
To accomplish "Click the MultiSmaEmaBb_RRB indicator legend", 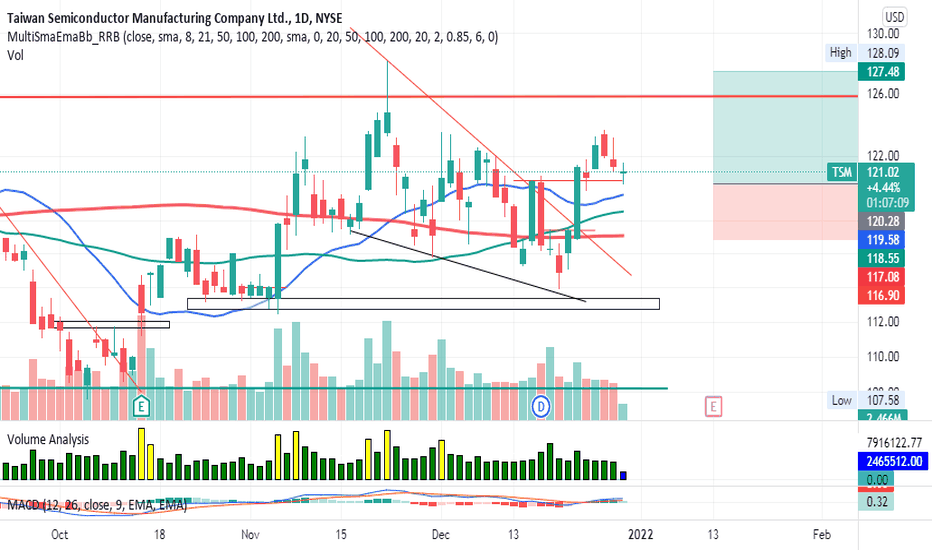I will click(253, 37).
